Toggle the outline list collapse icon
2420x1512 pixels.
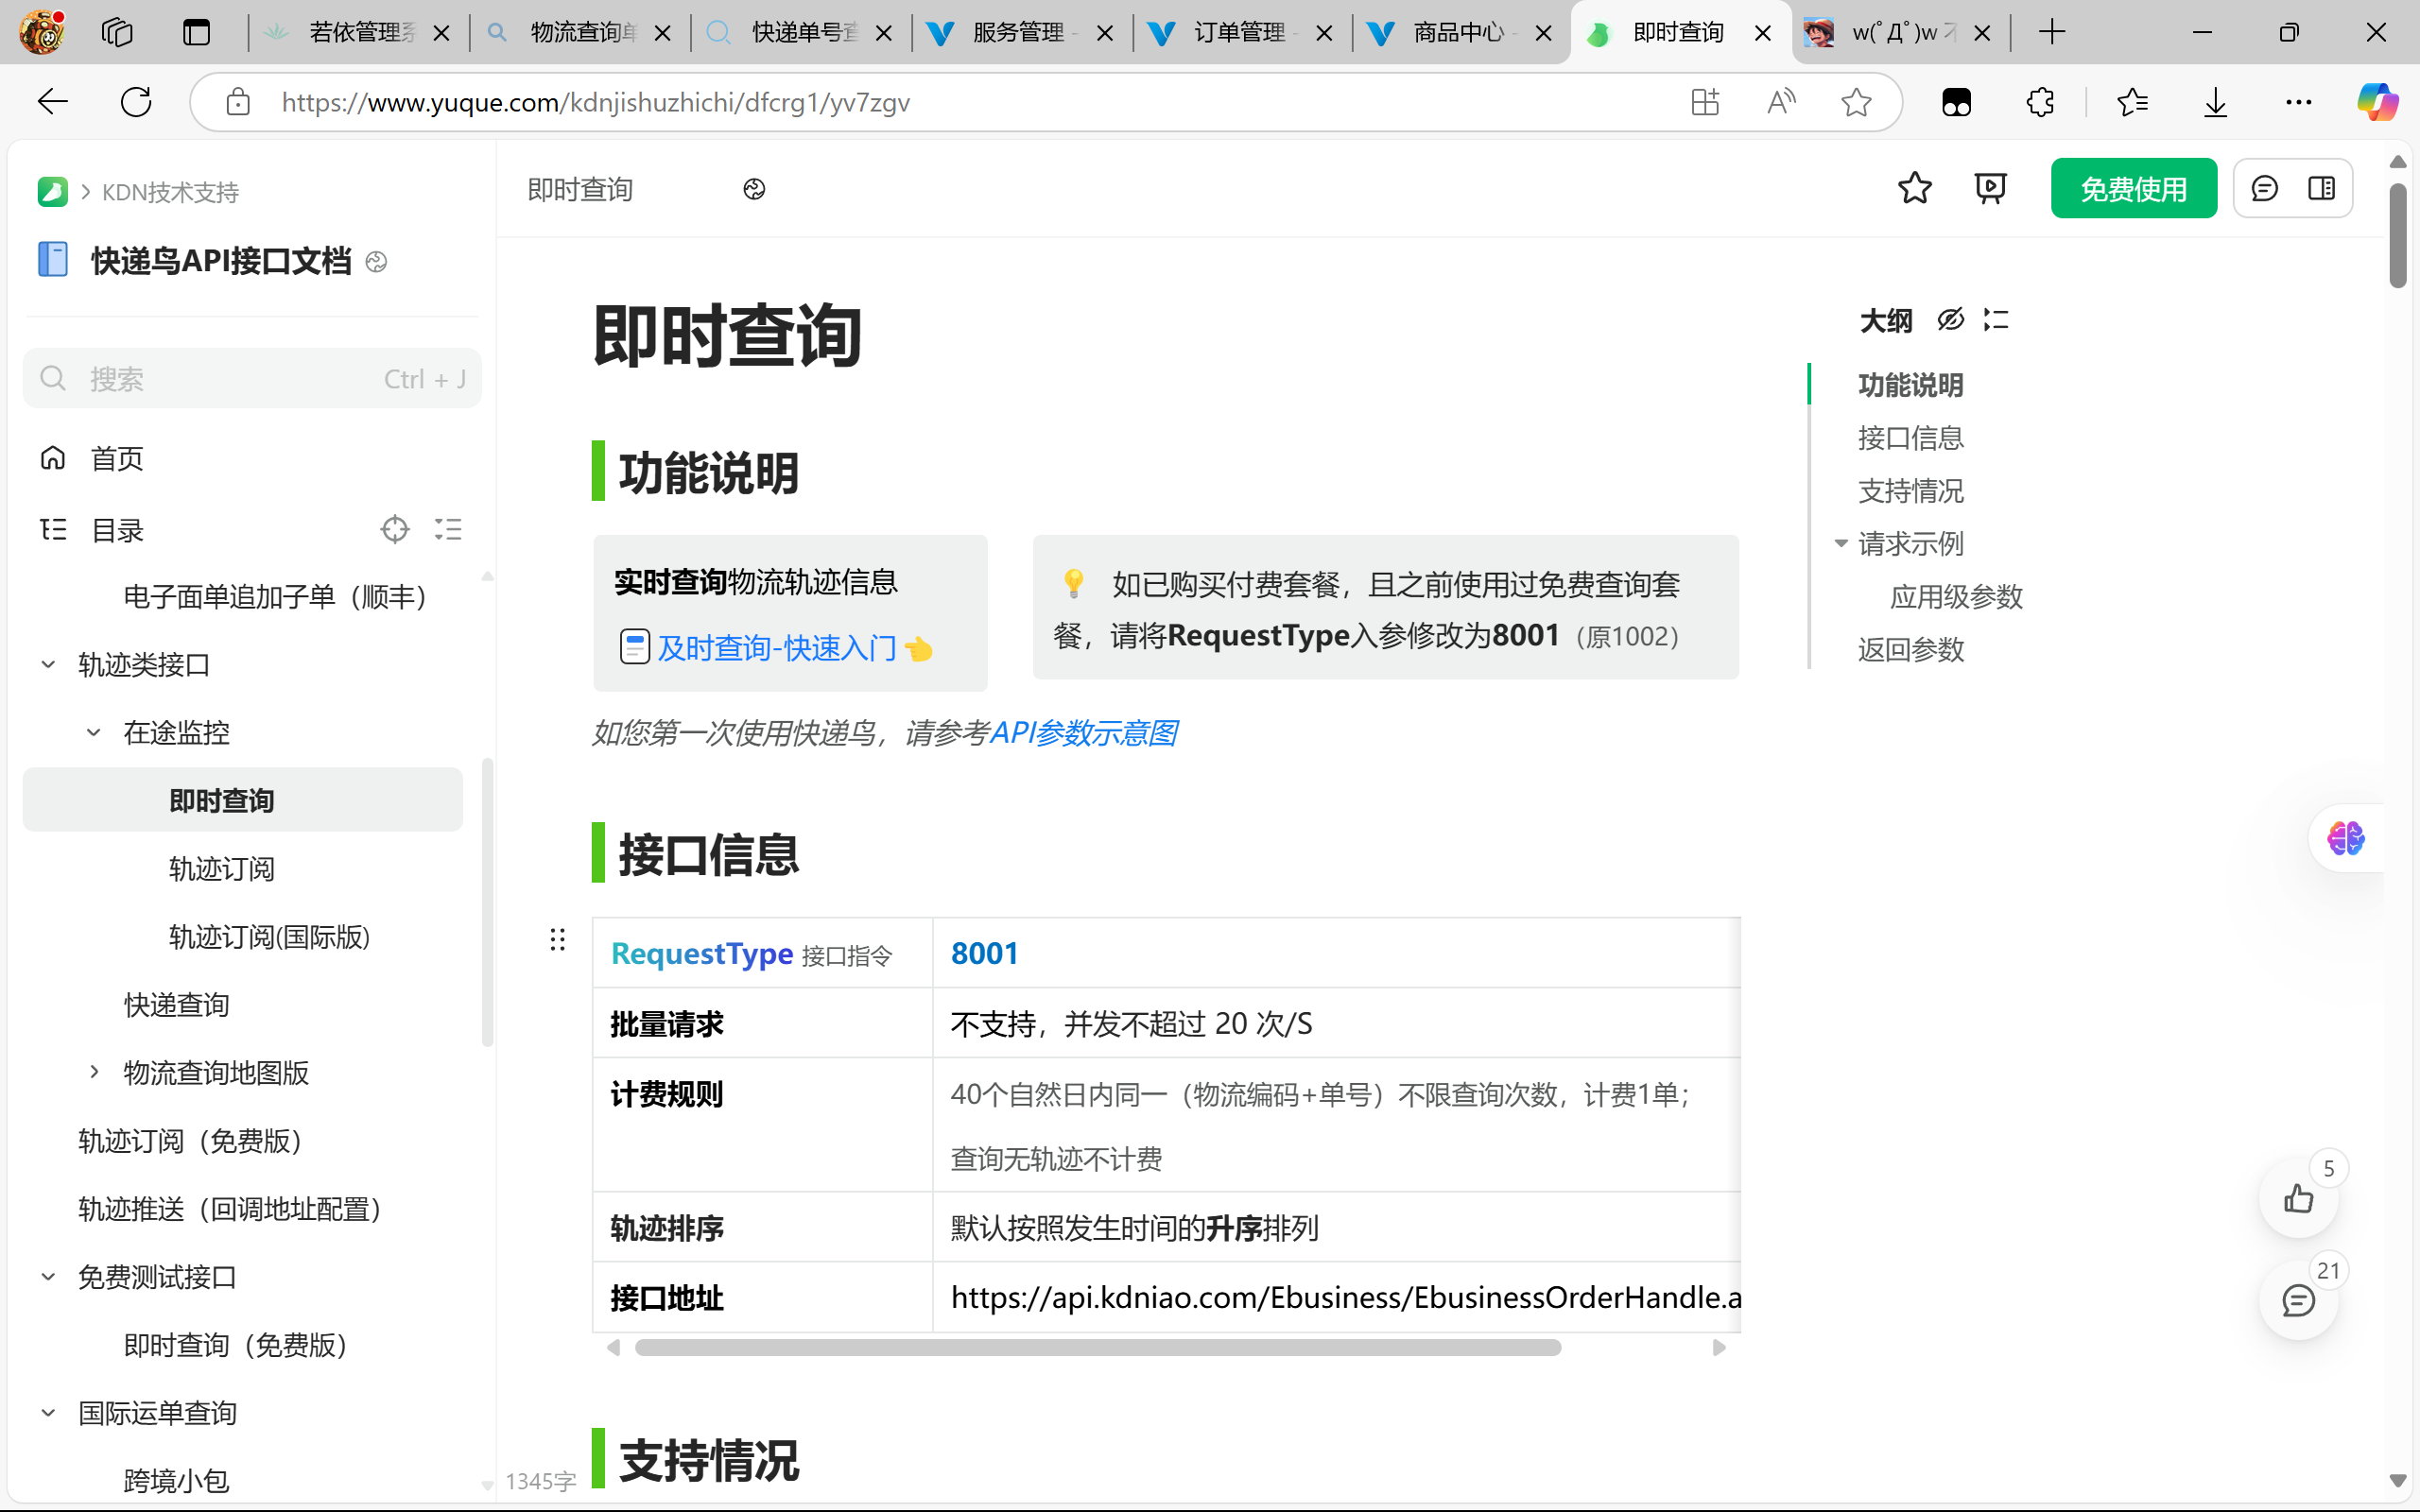point(1996,320)
